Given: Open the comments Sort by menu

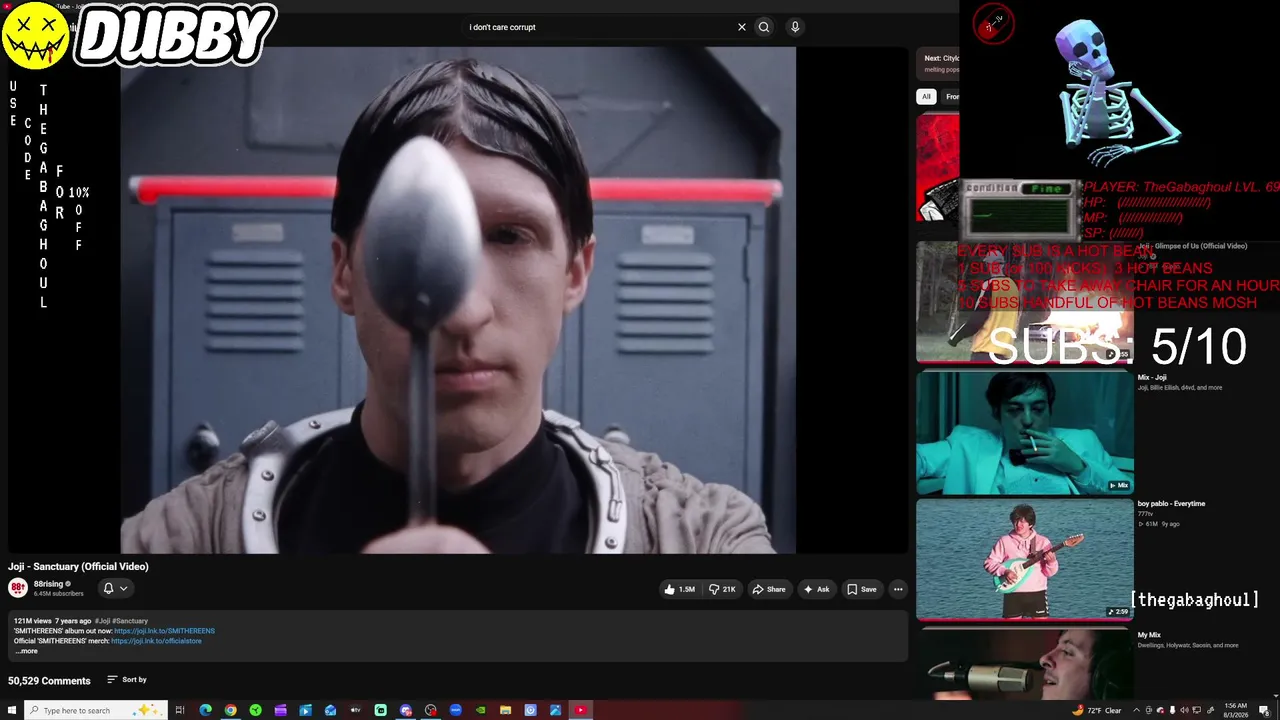Looking at the screenshot, I should coord(127,680).
